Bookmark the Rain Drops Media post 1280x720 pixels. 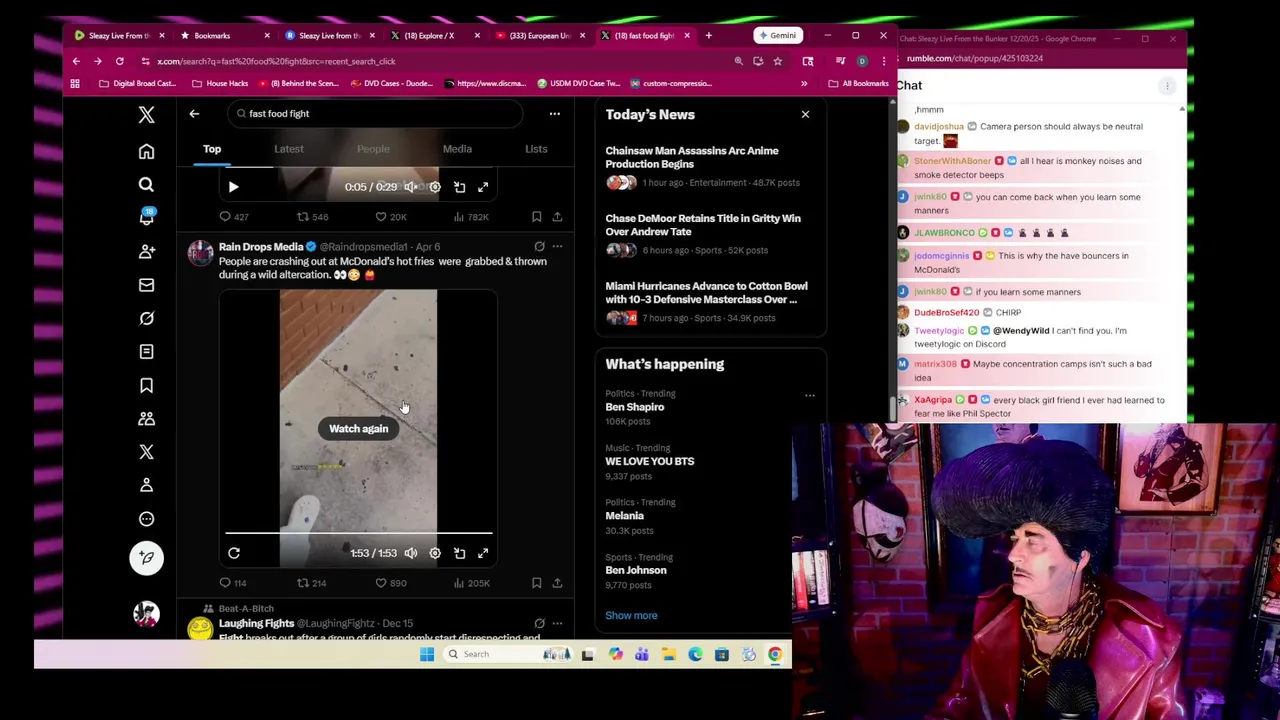[x=536, y=583]
